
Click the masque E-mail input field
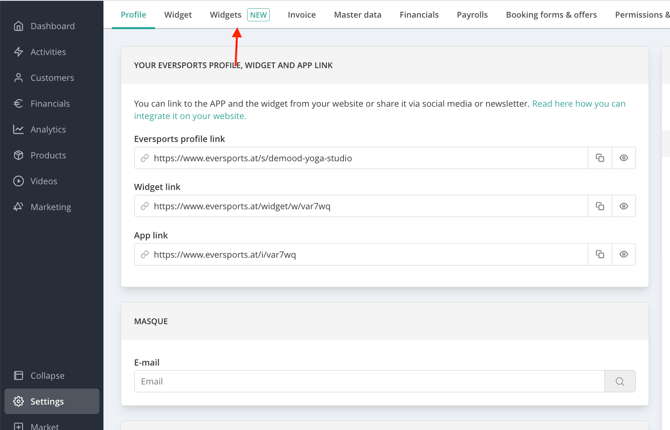(x=369, y=381)
